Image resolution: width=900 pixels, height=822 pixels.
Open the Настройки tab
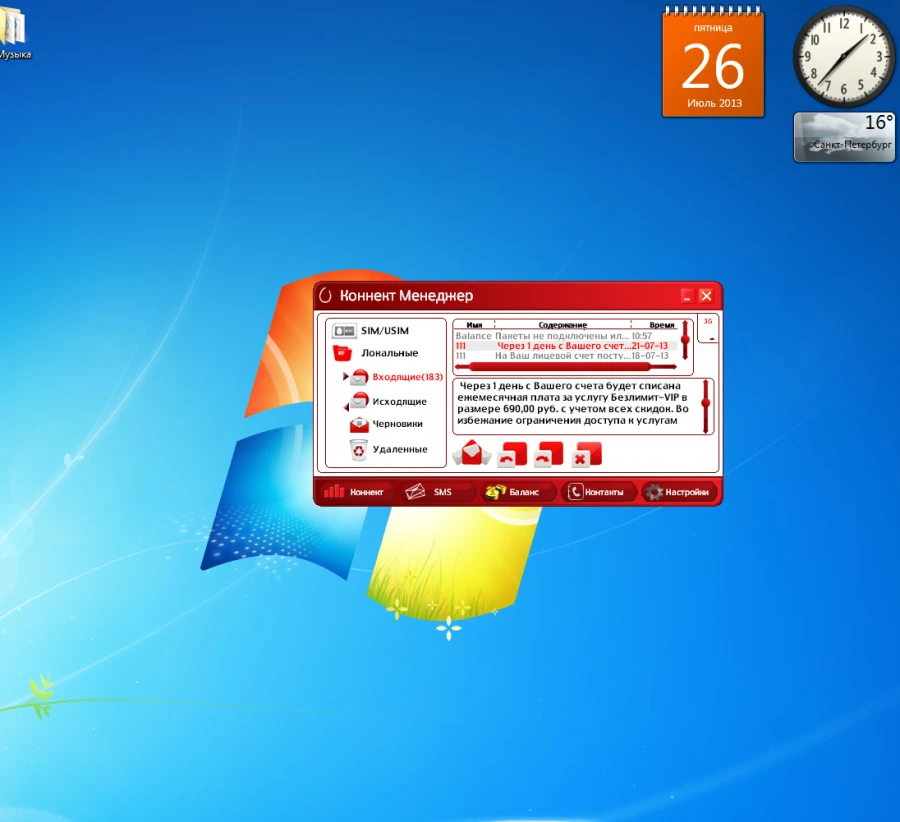pyautogui.click(x=679, y=492)
